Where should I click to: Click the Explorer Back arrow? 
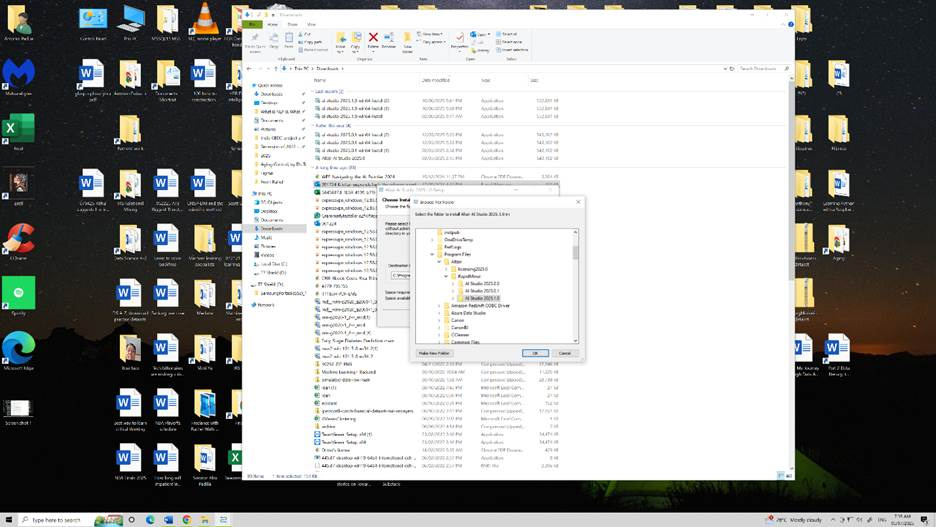coord(250,69)
